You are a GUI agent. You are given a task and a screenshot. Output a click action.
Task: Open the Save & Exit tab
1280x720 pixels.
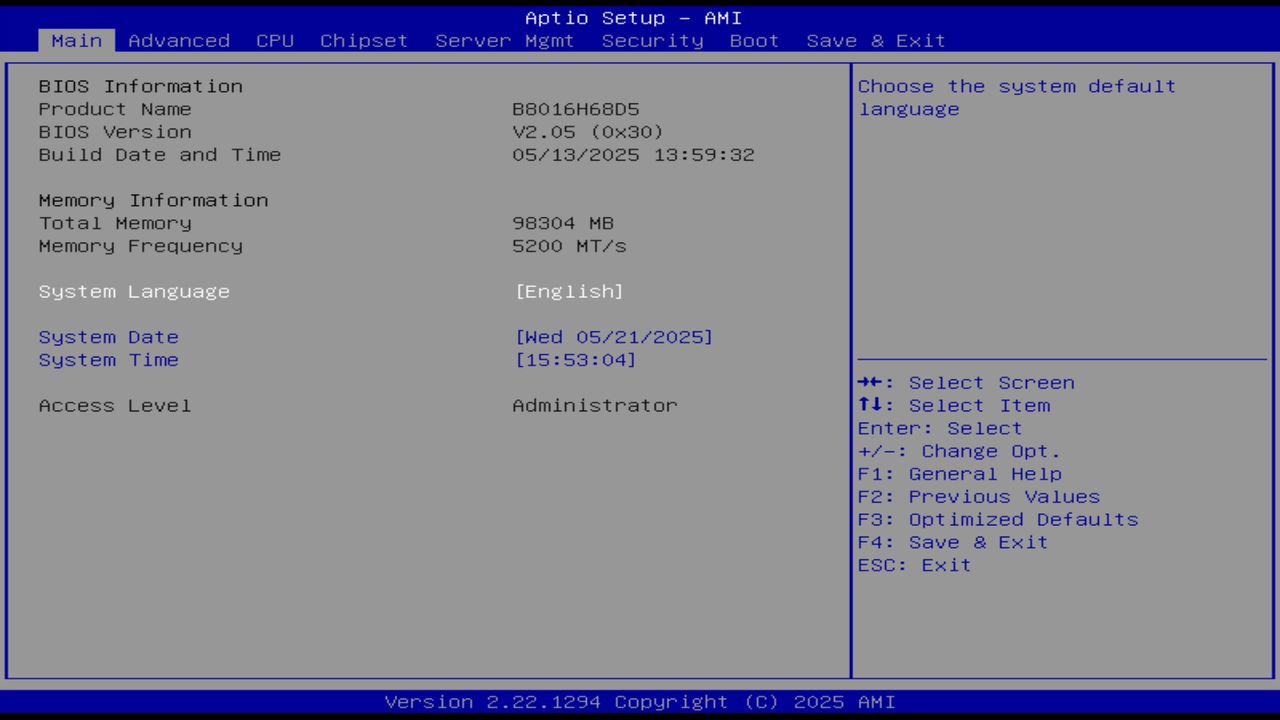[875, 40]
